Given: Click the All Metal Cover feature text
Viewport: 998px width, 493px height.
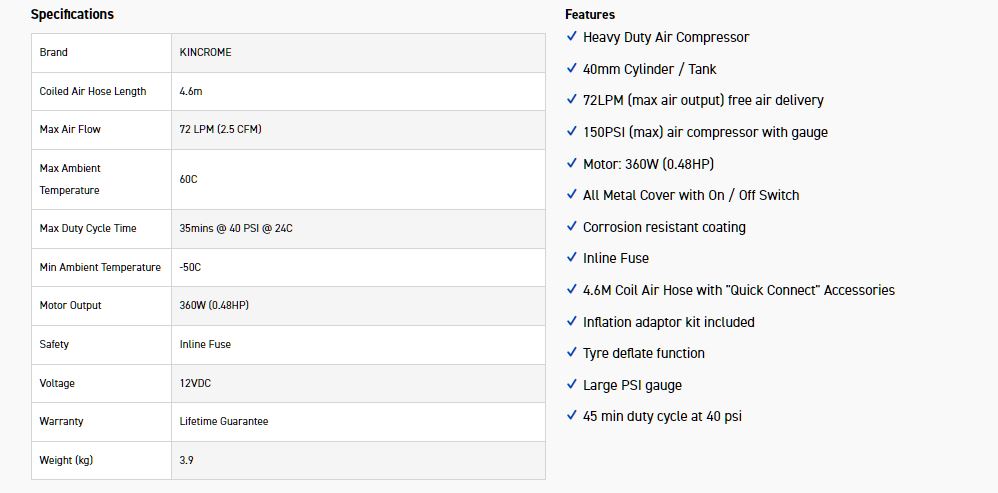Looking at the screenshot, I should click(x=691, y=195).
